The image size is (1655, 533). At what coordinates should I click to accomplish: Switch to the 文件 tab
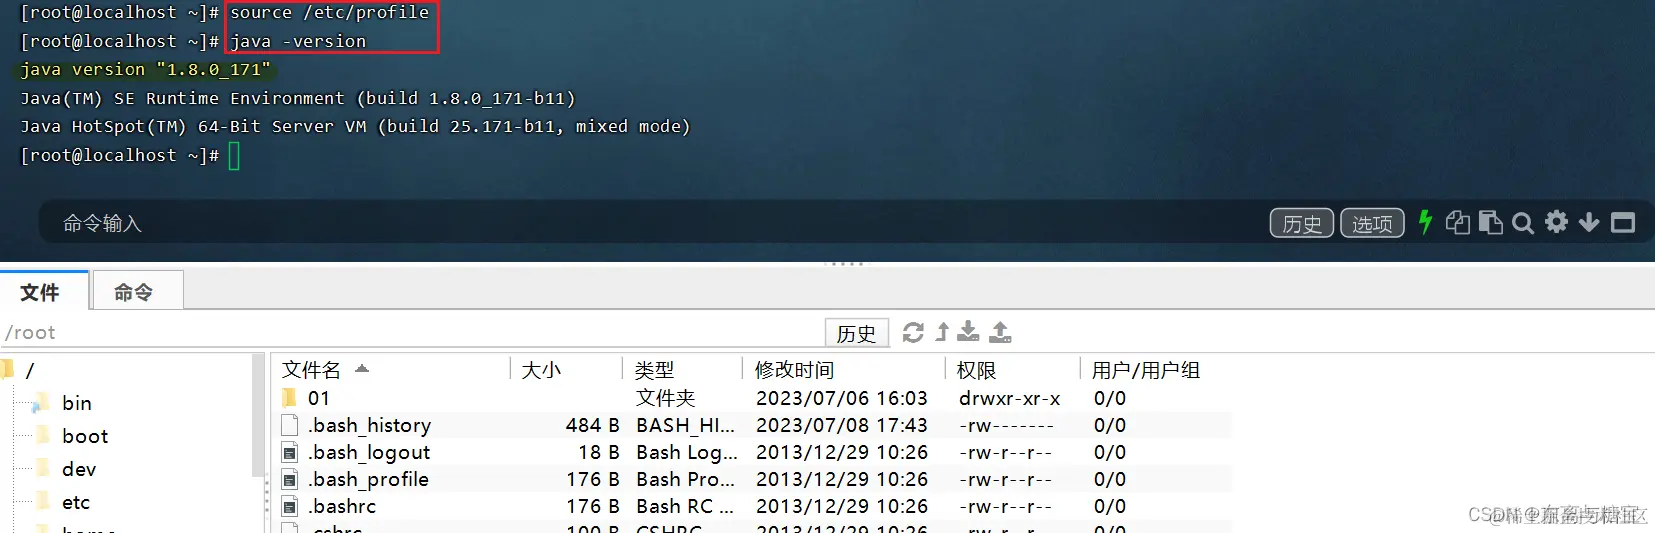(x=43, y=291)
